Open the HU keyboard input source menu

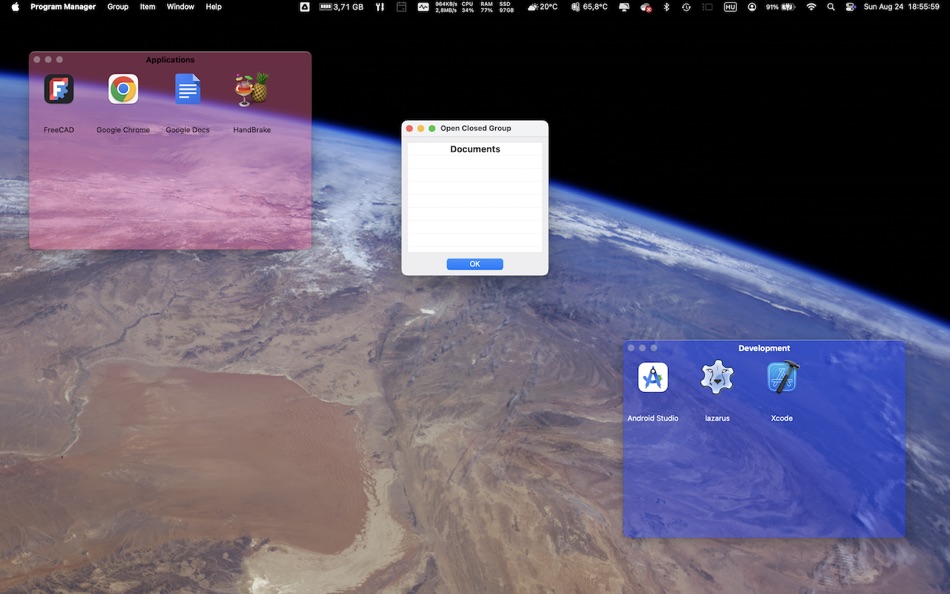pyautogui.click(x=730, y=7)
